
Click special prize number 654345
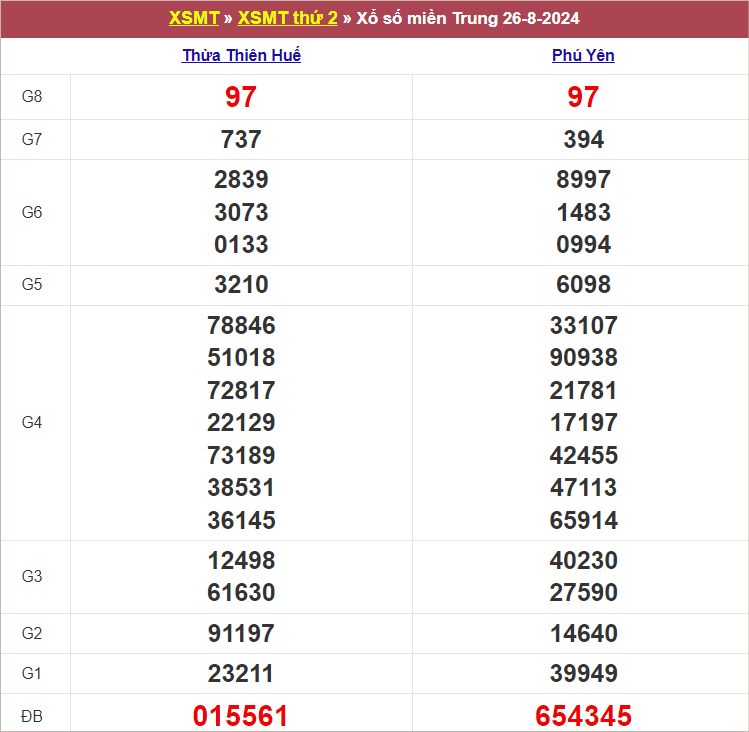[583, 716]
